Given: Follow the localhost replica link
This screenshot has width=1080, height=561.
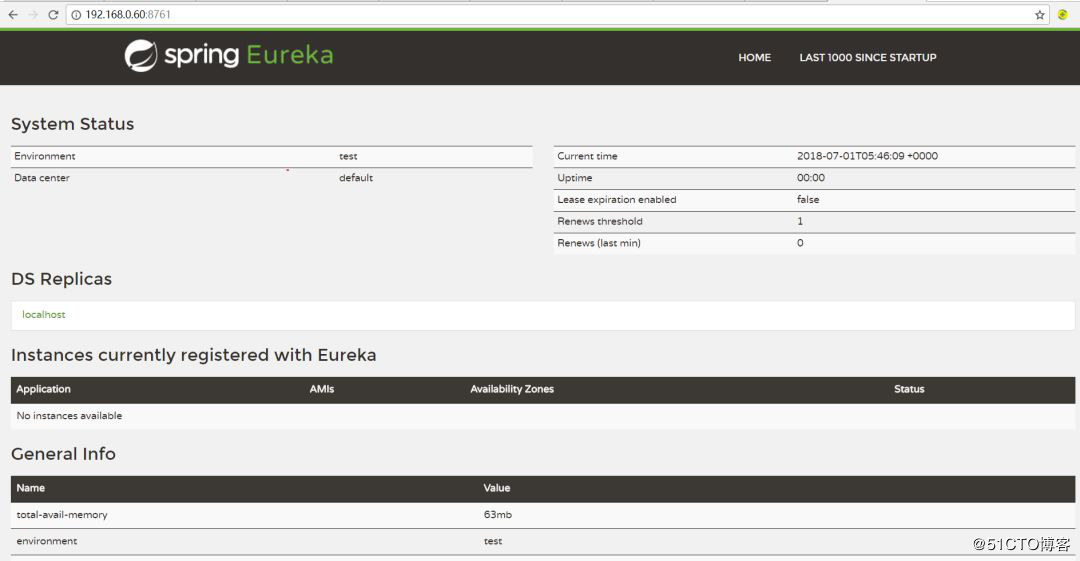Looking at the screenshot, I should tap(43, 314).
